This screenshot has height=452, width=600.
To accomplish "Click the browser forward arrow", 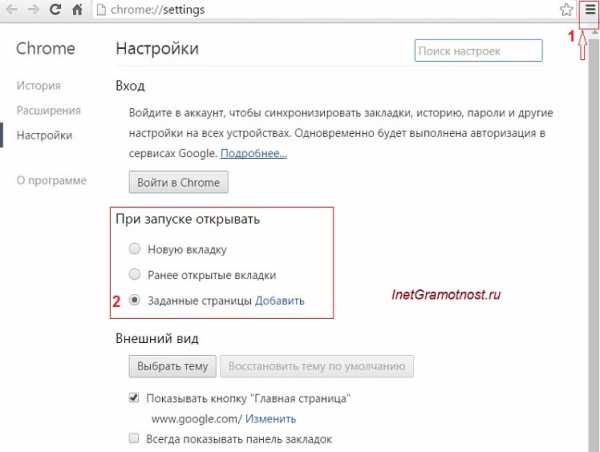I will click(34, 9).
